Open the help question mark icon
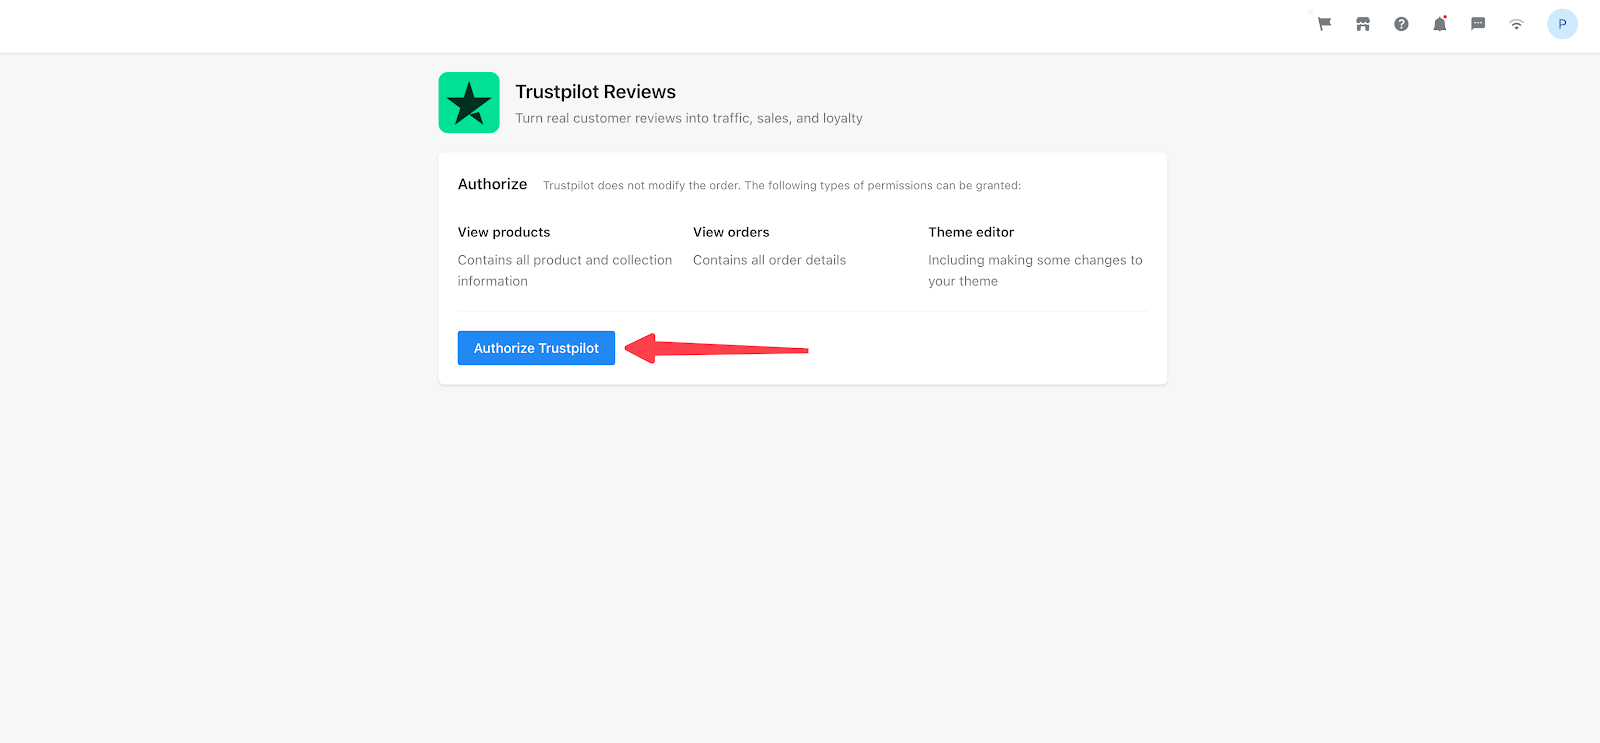This screenshot has height=743, width=1600. pyautogui.click(x=1401, y=24)
